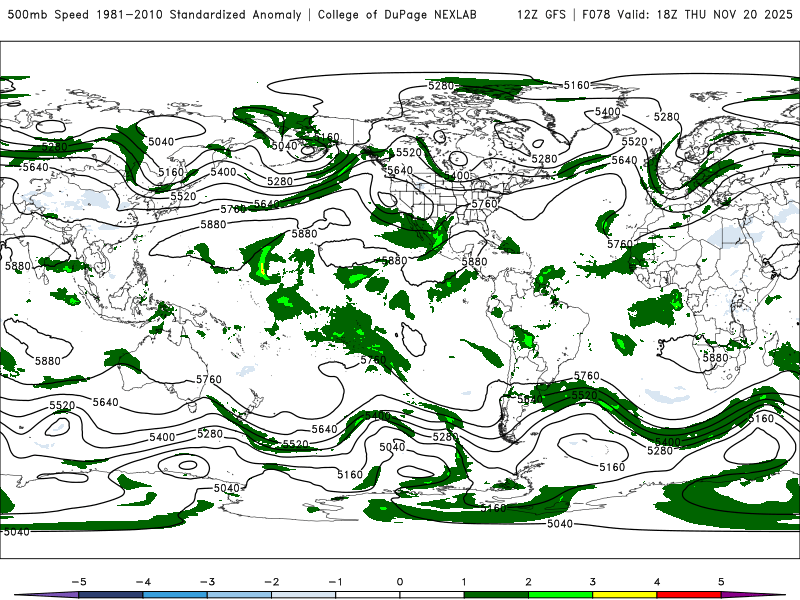Click the 'College of DuPage NEXLAB' text
Screen dimensions: 800x600
pos(397,14)
